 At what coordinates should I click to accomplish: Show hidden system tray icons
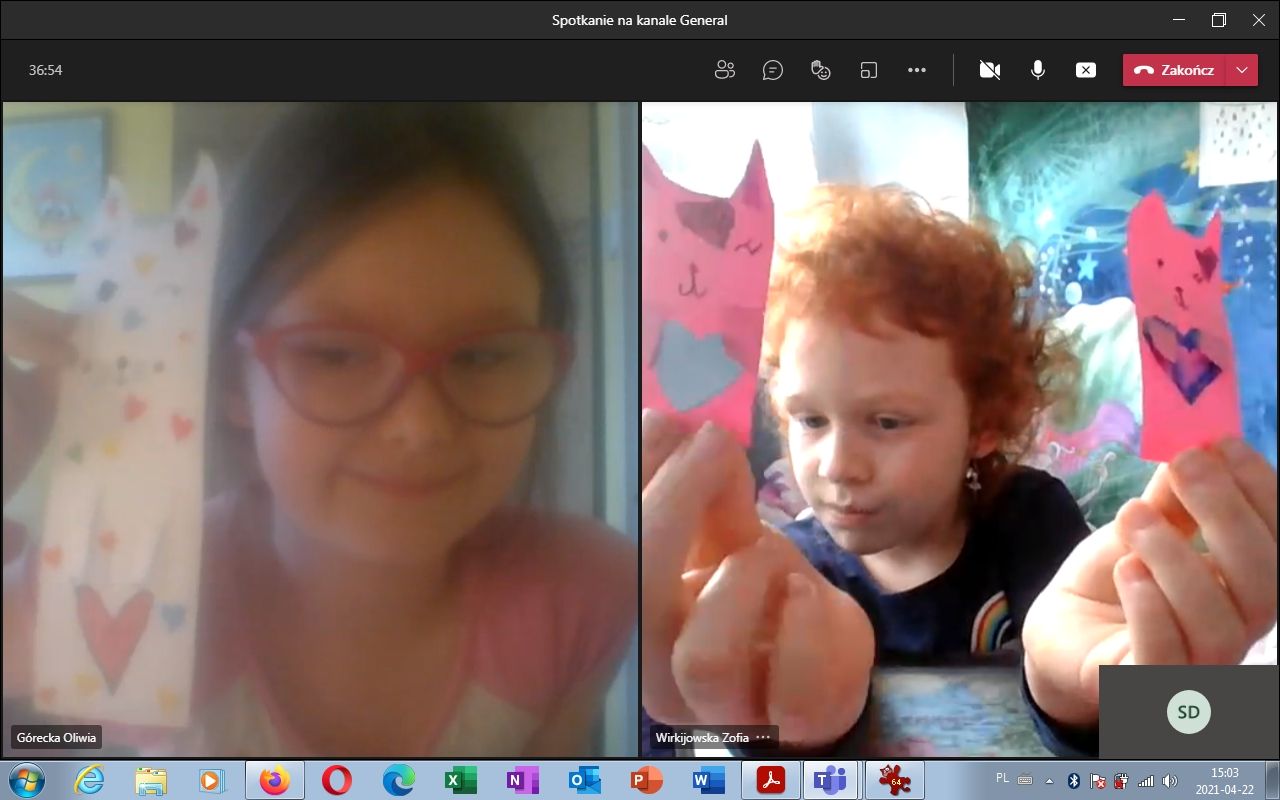point(1049,780)
